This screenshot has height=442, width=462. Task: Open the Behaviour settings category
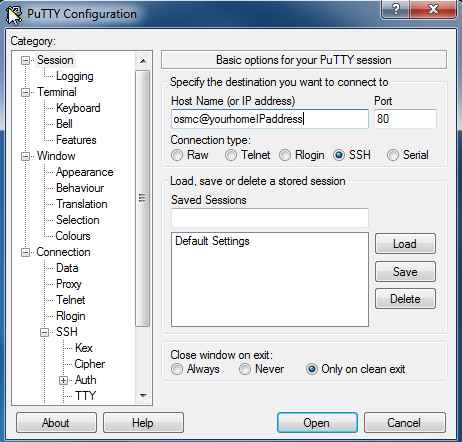80,188
